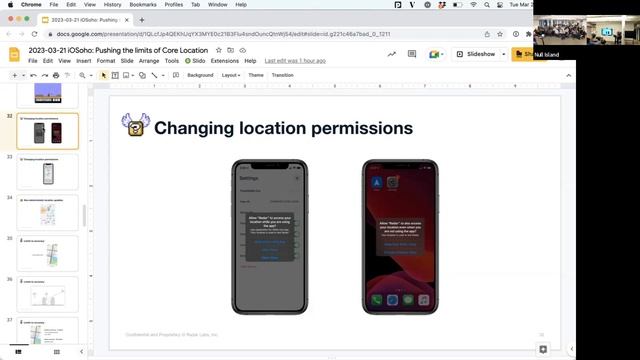640x360 pixels.
Task: Check the cloud save status icon
Action: 242,50
